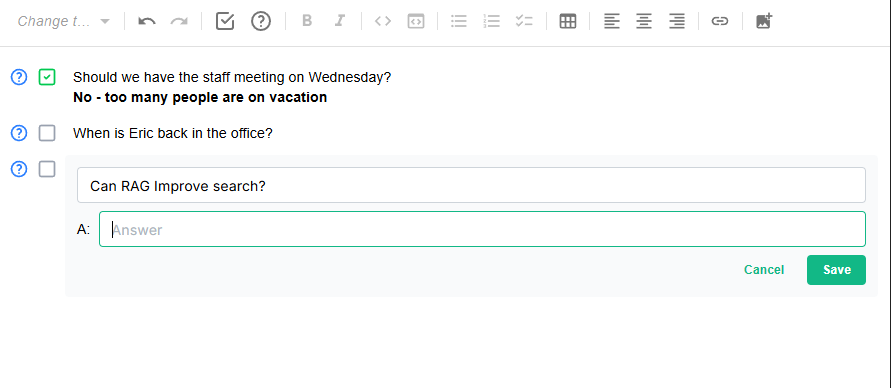Create a checklist from the toolbar

point(524,22)
